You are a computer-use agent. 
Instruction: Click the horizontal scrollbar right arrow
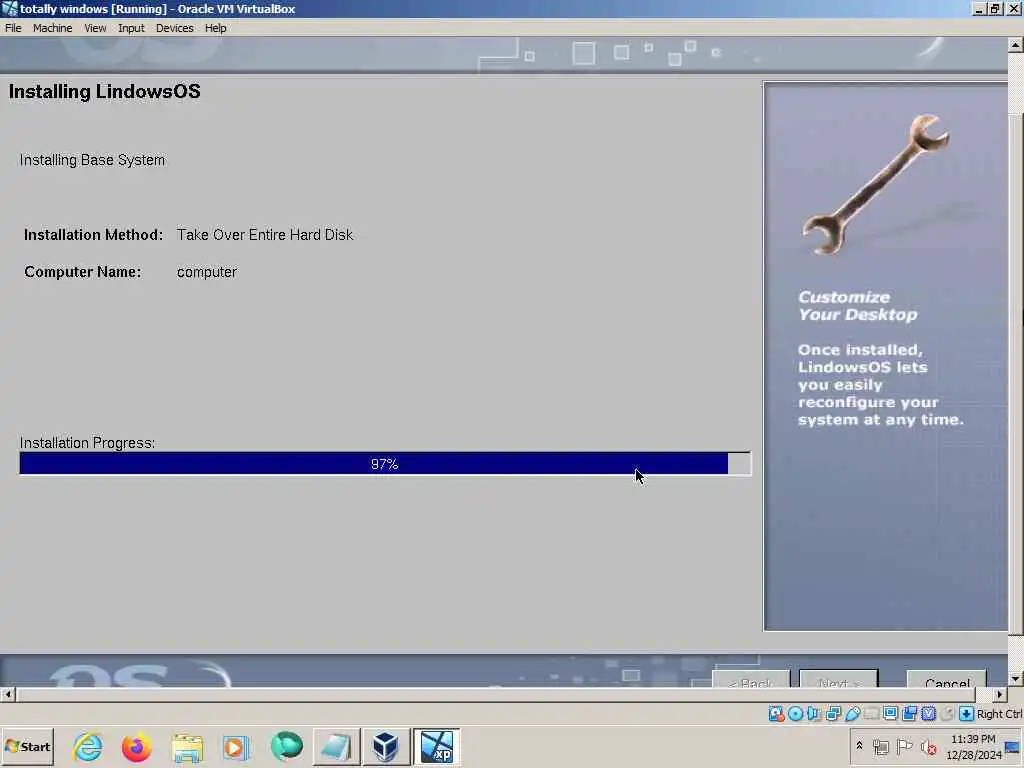999,695
